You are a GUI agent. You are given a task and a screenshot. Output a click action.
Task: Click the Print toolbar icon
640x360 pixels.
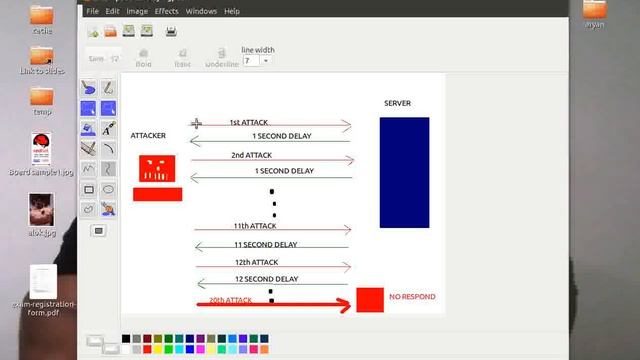coord(171,31)
